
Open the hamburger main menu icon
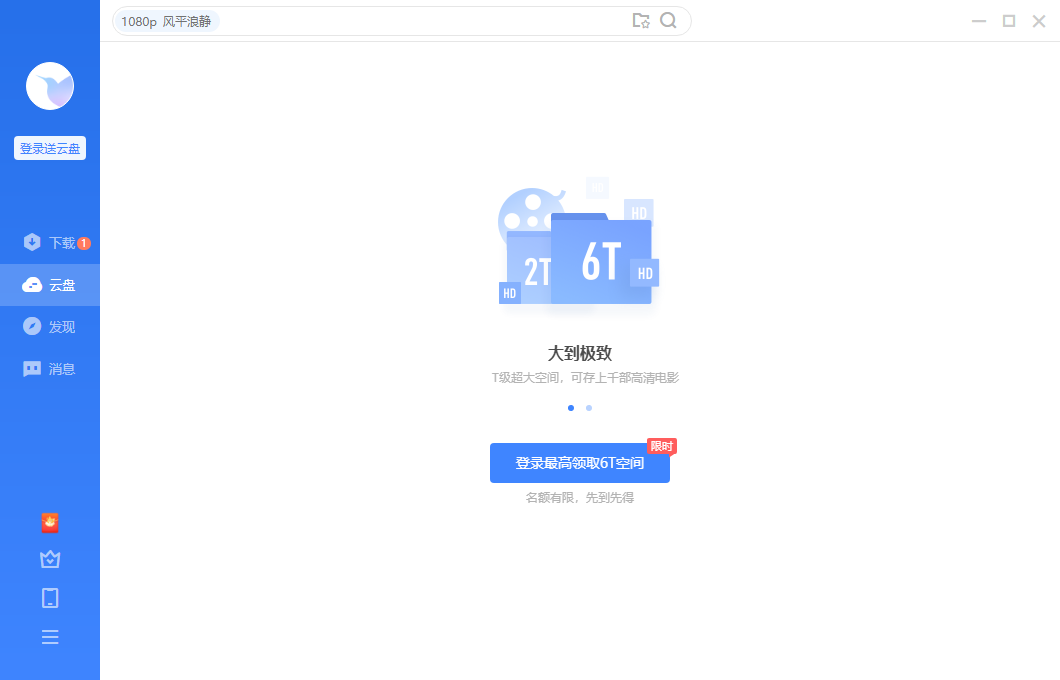[50, 636]
